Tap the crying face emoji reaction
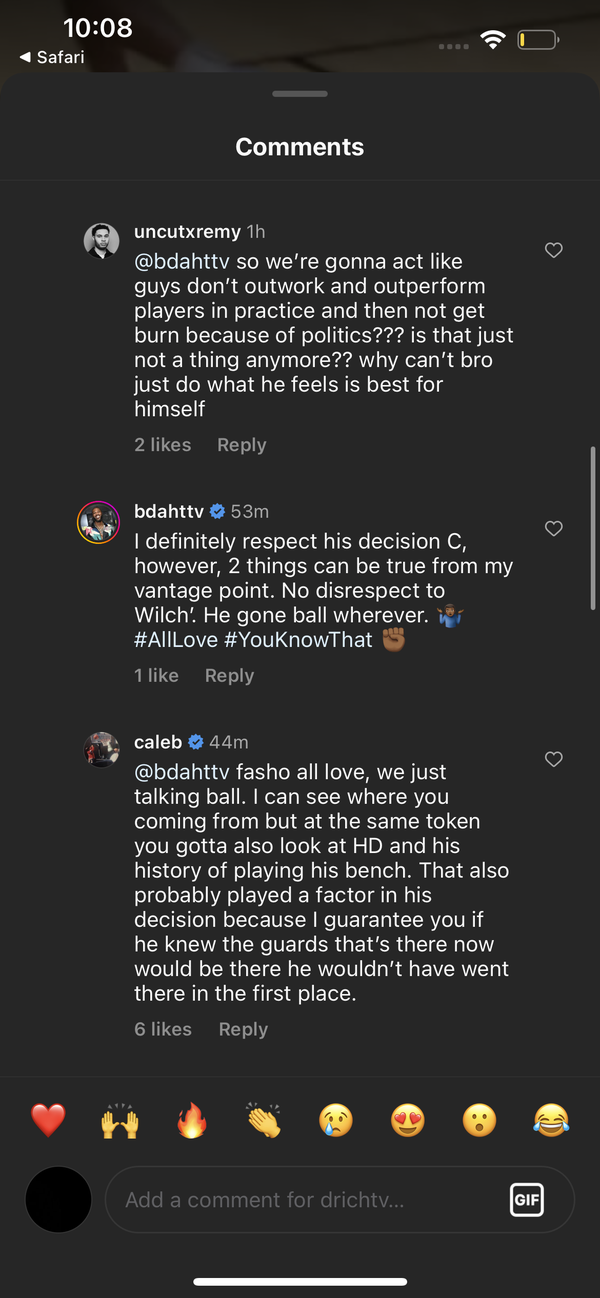Image resolution: width=600 pixels, height=1298 pixels. click(x=336, y=1120)
